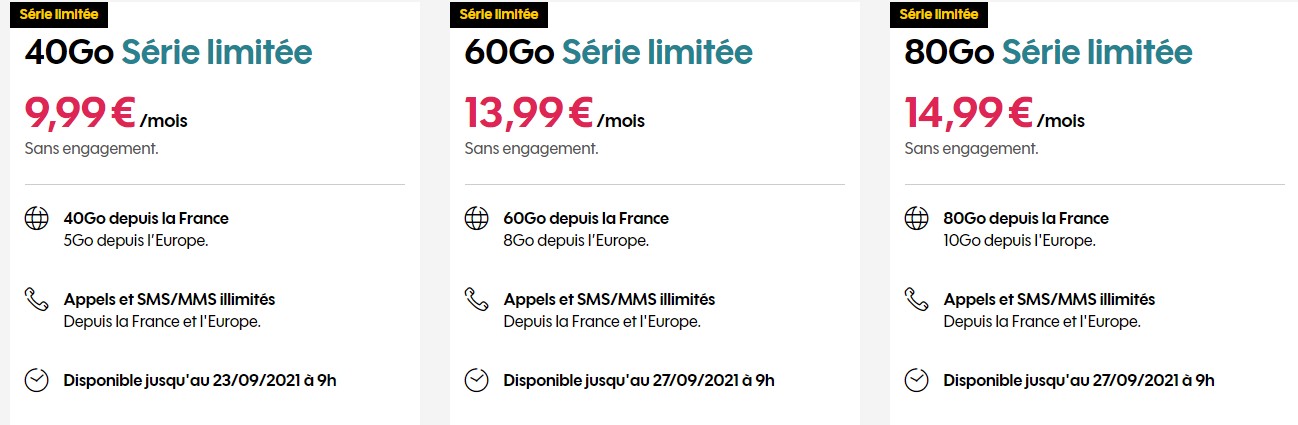Click the globe icon in the 80Go plan
This screenshot has height=425, width=1298.
point(916,219)
